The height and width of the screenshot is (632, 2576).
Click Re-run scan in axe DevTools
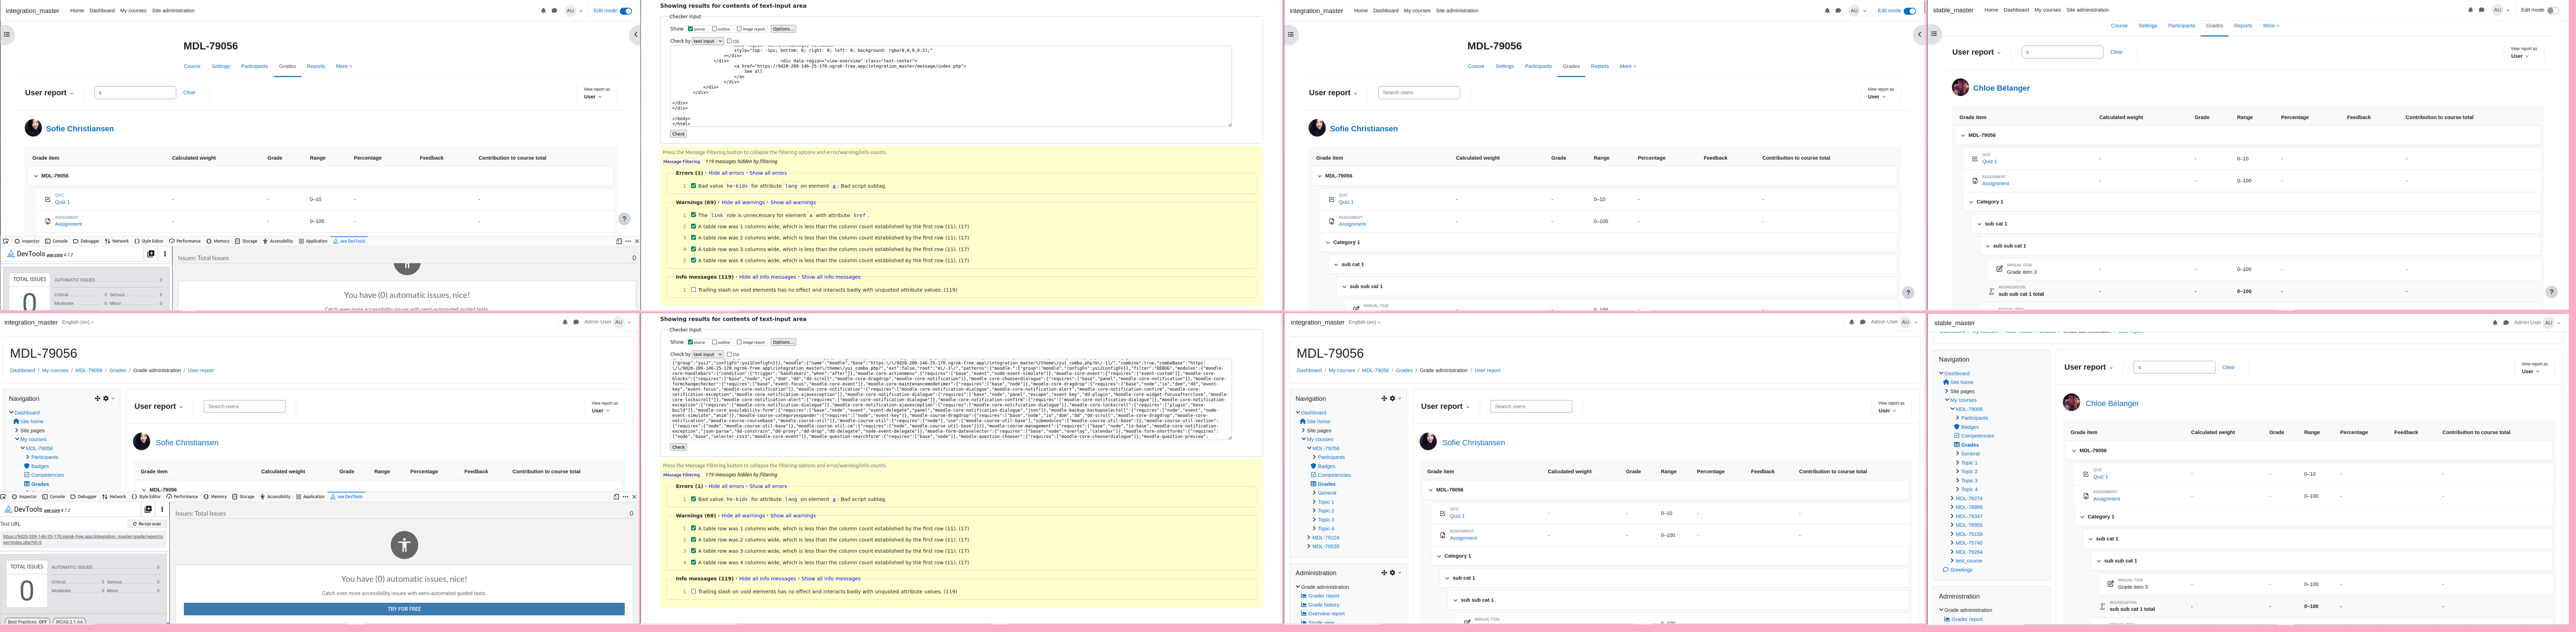[147, 524]
